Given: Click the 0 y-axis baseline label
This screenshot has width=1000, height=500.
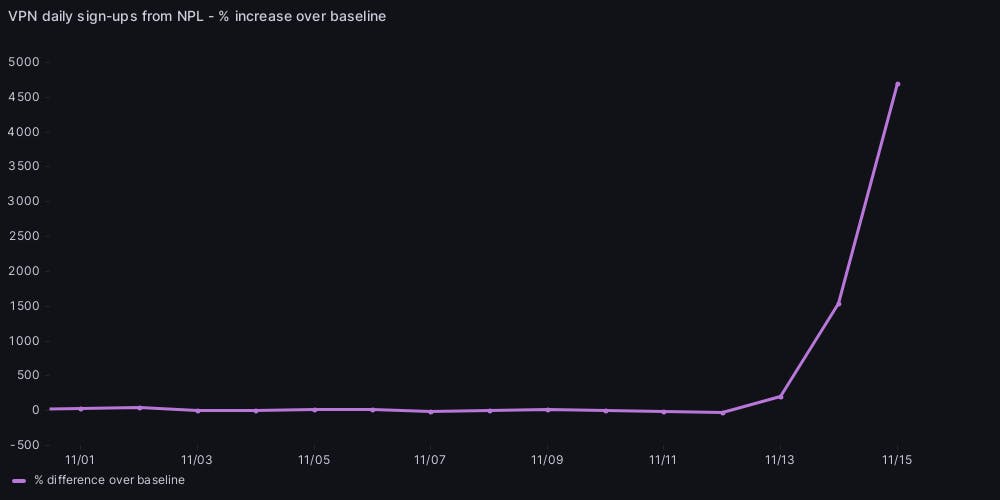Looking at the screenshot, I should pos(36,410).
